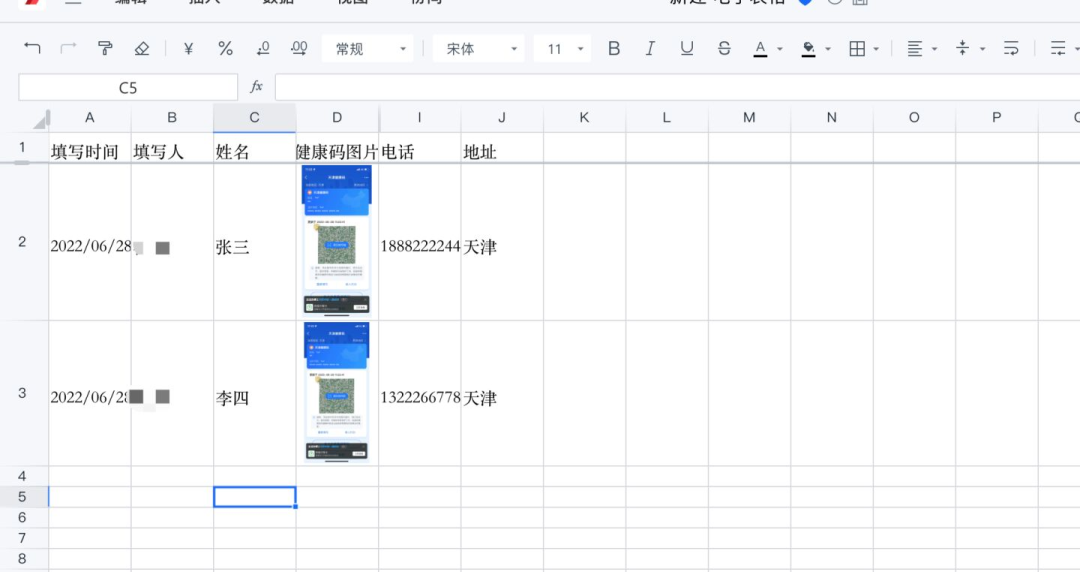The image size is (1080, 572).
Task: Click header cell 健康码图片
Action: [x=337, y=149]
